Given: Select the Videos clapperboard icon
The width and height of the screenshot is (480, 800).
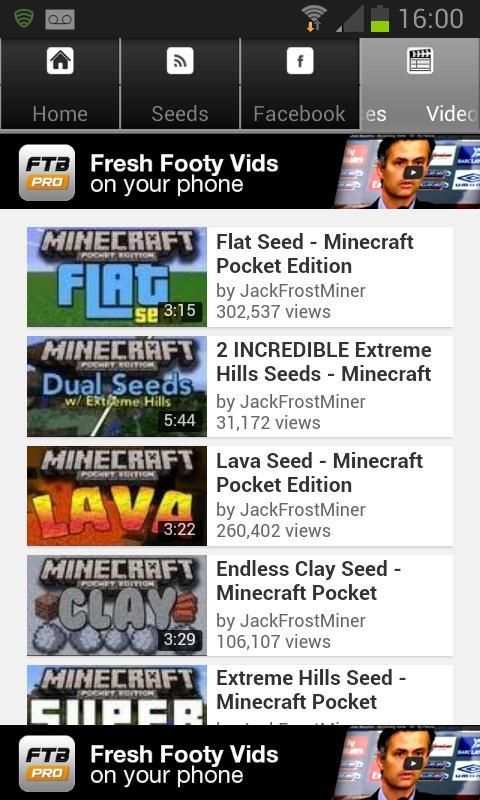Looking at the screenshot, I should (x=420, y=61).
